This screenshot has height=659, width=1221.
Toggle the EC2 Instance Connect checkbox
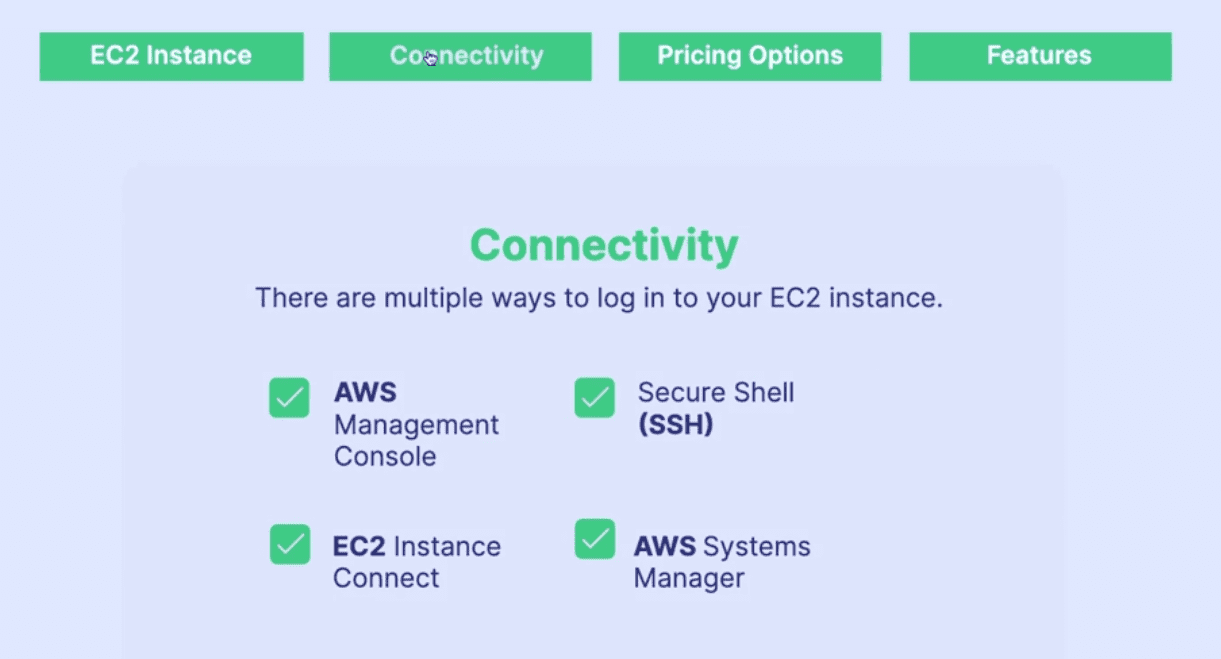(290, 544)
